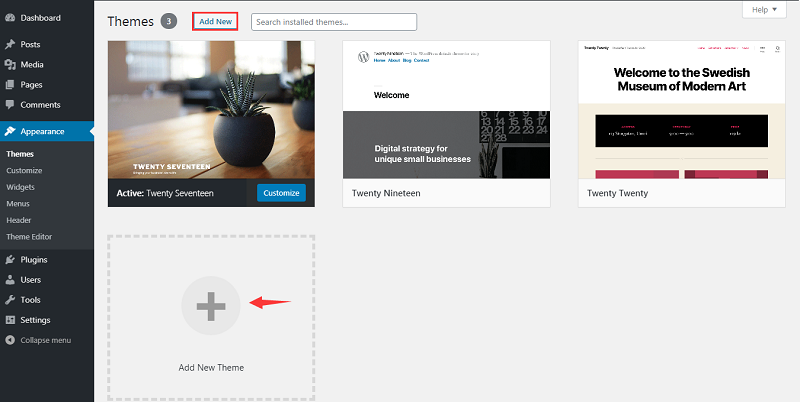Open the Tools menu
The height and width of the screenshot is (402, 800).
click(x=47, y=300)
